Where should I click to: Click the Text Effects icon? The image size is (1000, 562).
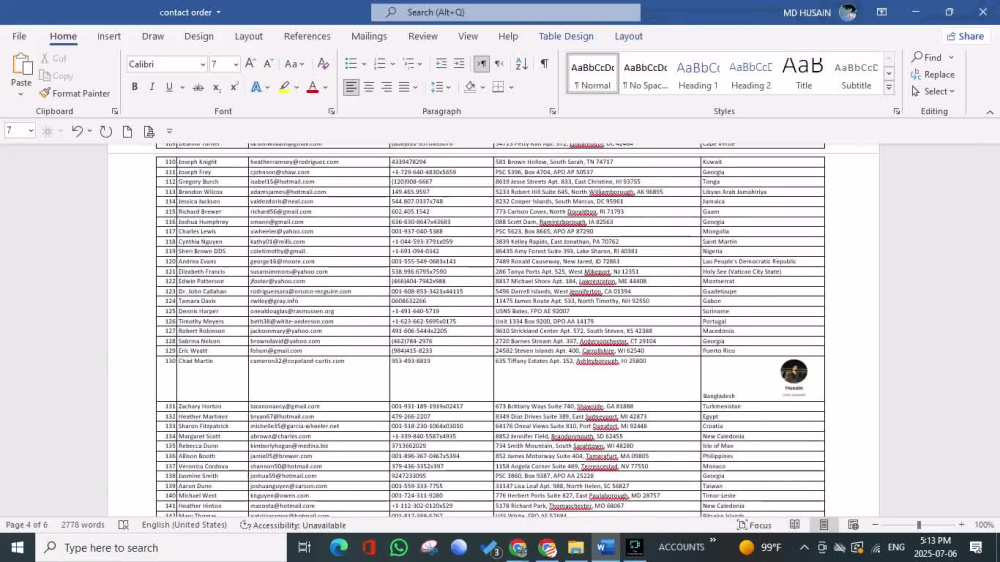[256, 87]
